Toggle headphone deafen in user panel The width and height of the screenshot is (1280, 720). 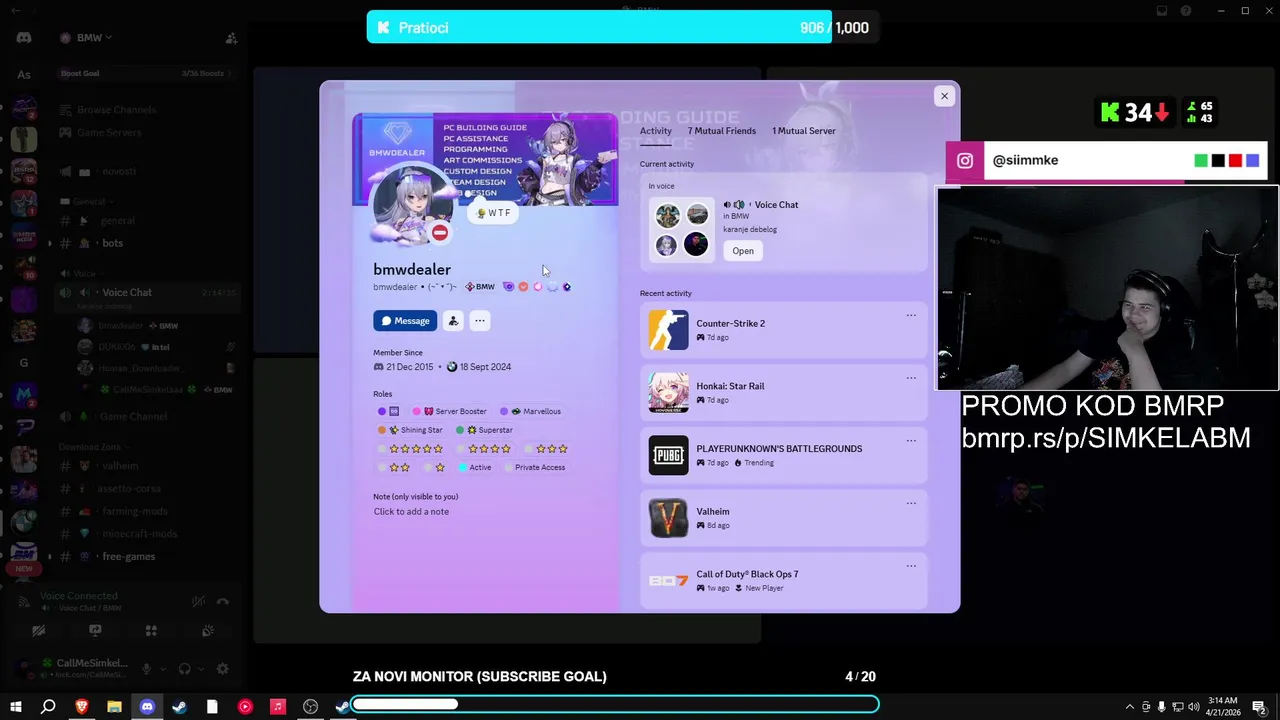[184, 669]
